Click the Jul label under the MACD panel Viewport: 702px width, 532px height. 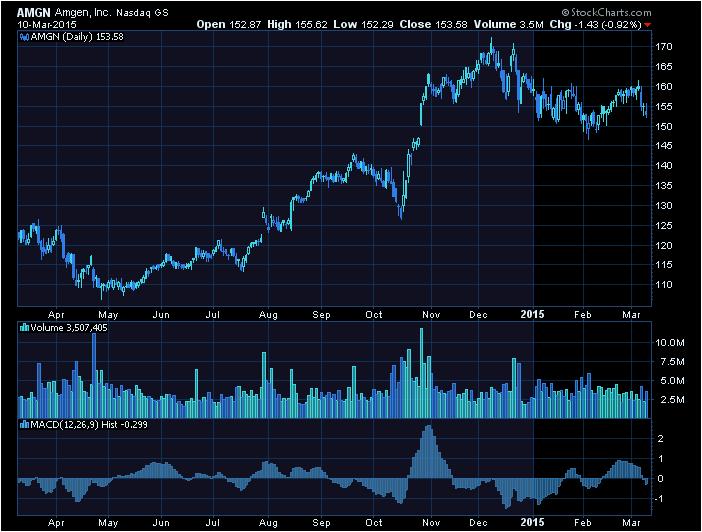pos(213,523)
